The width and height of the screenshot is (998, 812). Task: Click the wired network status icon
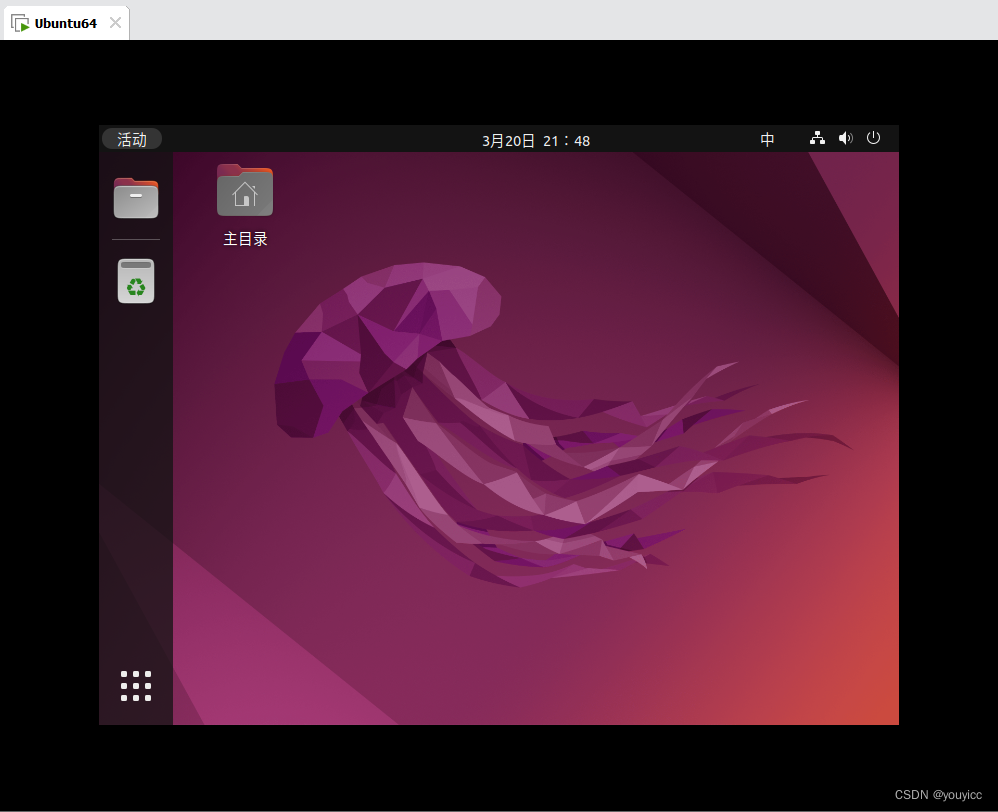(817, 138)
